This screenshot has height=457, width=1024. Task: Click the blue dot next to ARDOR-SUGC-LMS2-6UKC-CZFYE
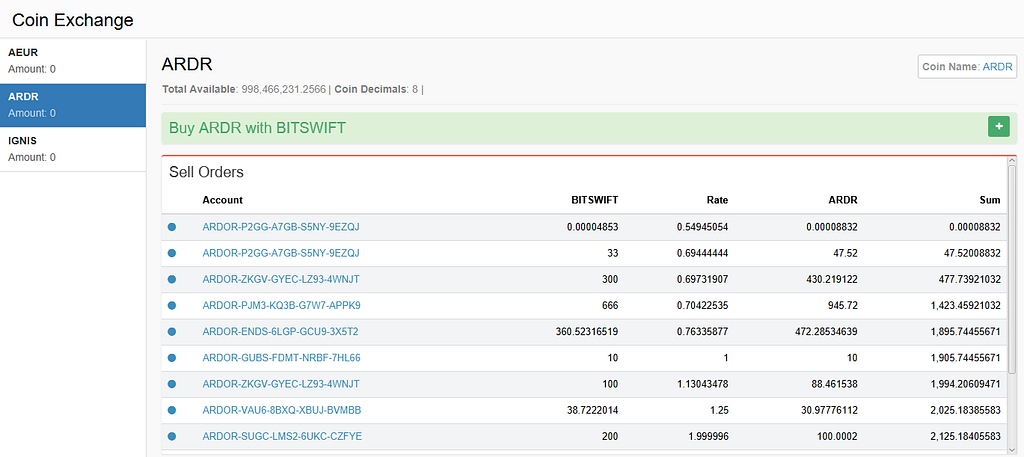172,436
